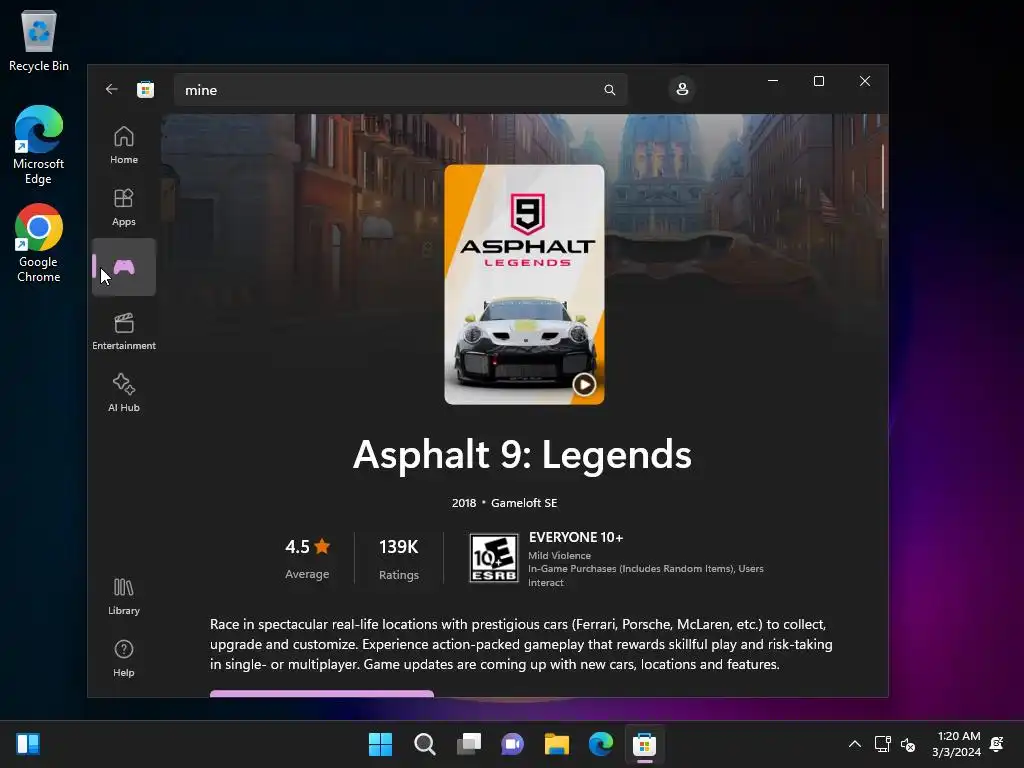
Task: Open Help from the sidebar
Action: (123, 658)
